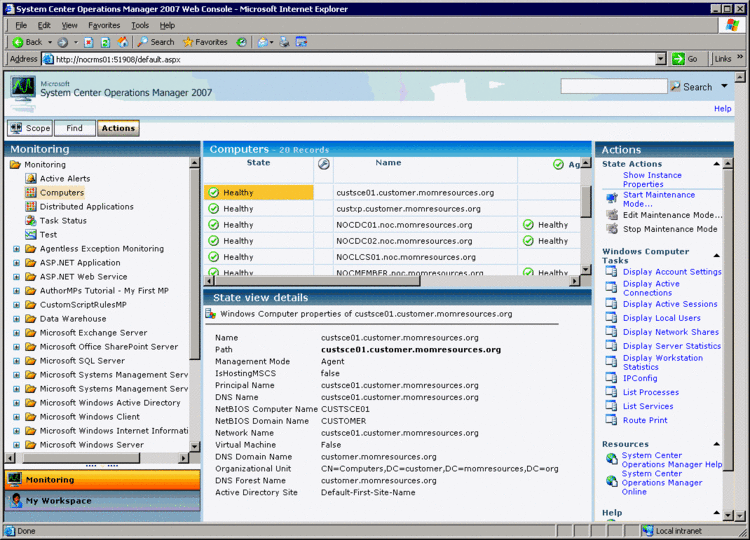Expand the ASP.NET Application folder

pos(16,263)
